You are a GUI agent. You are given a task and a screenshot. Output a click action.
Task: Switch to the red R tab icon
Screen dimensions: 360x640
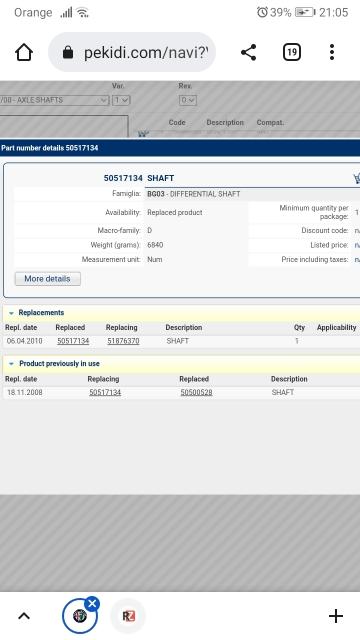pos(129,616)
